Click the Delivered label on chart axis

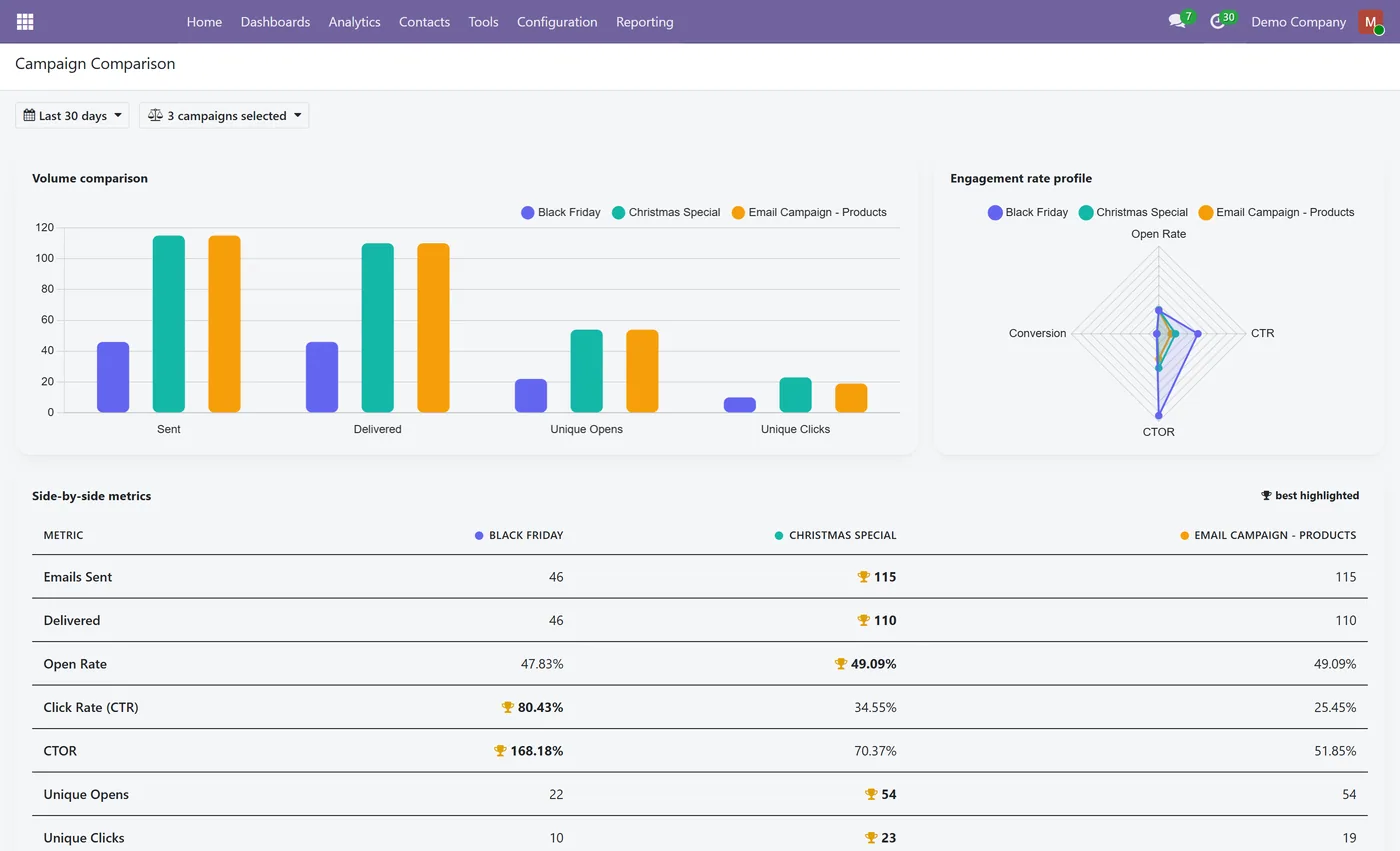coord(378,429)
